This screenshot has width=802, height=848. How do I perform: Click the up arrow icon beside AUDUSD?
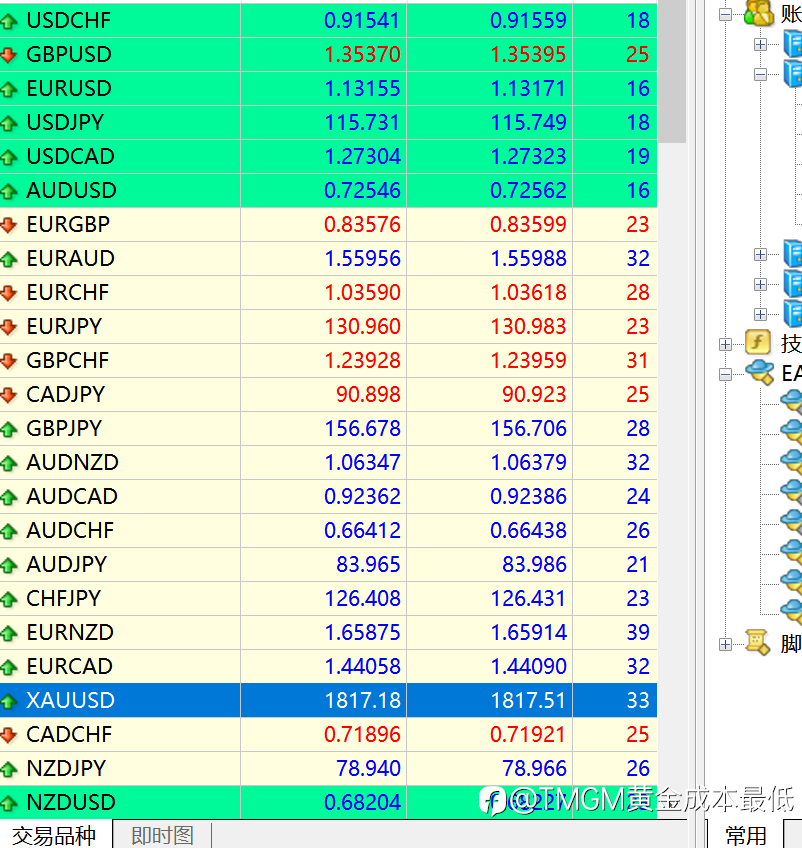point(8,191)
